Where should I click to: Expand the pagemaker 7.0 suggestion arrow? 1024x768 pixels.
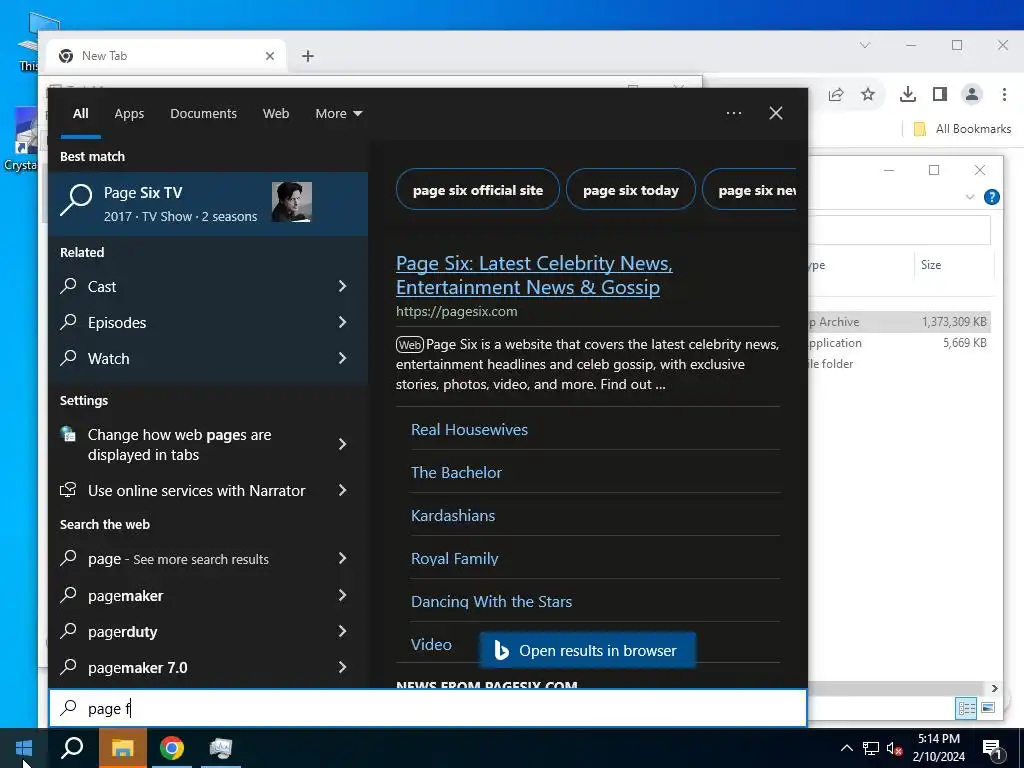[342, 667]
